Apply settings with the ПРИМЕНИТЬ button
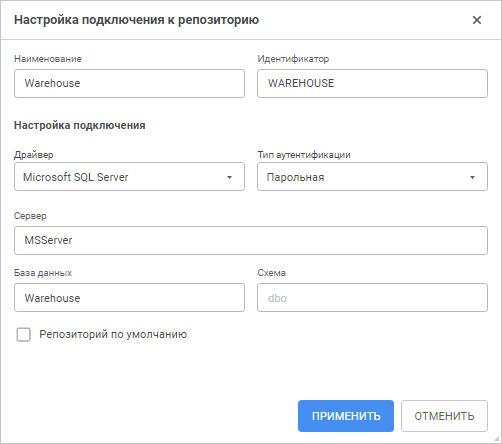This screenshot has width=502, height=444. point(346,416)
